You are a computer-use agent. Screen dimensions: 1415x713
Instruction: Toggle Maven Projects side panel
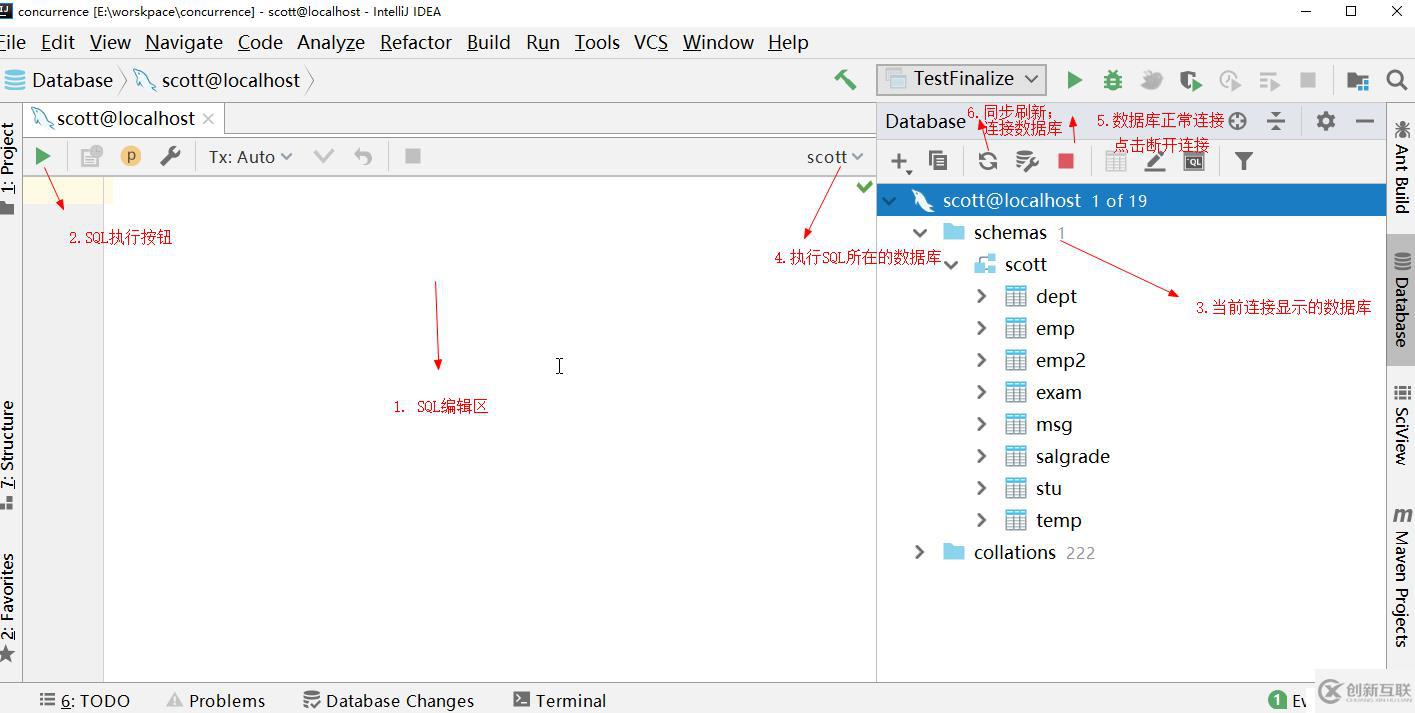pos(1402,577)
